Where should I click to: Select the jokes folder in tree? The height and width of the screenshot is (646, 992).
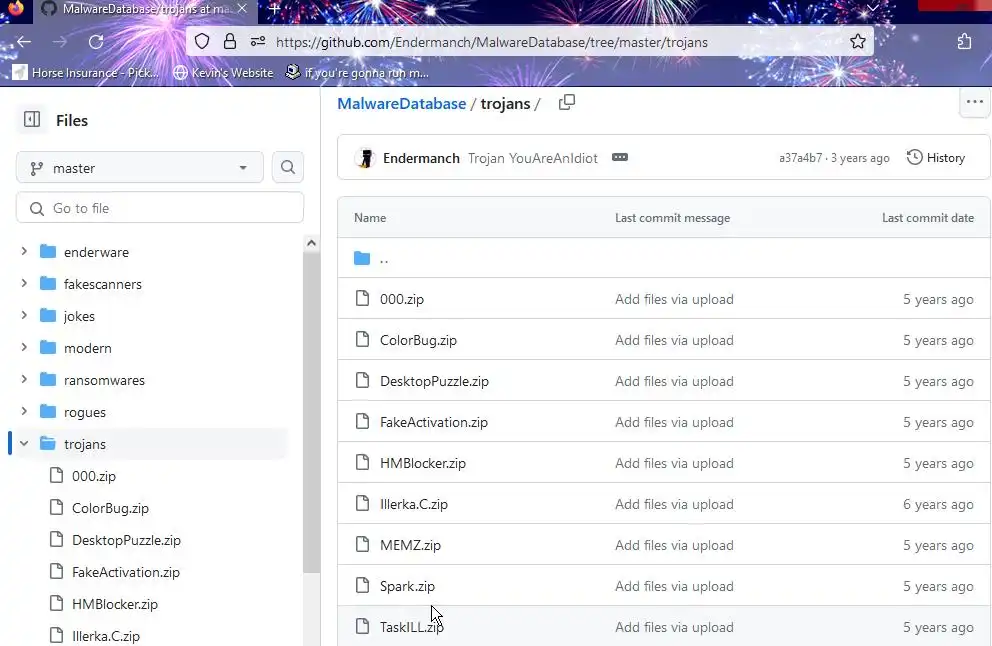coord(79,316)
